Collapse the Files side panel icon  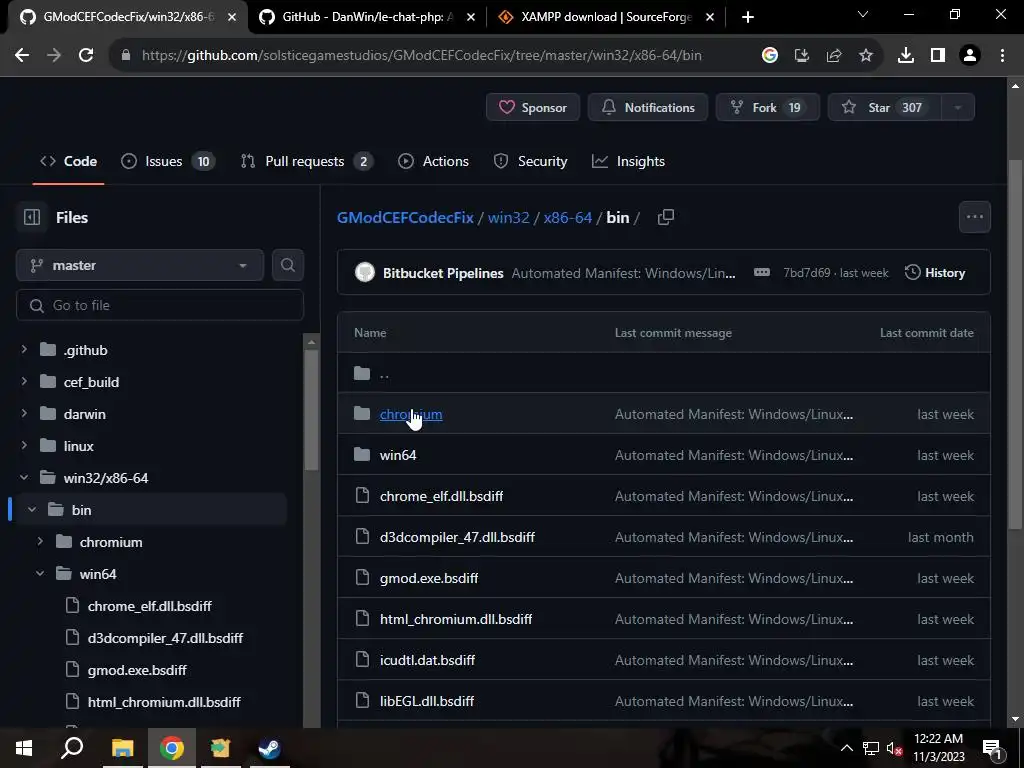point(31,217)
